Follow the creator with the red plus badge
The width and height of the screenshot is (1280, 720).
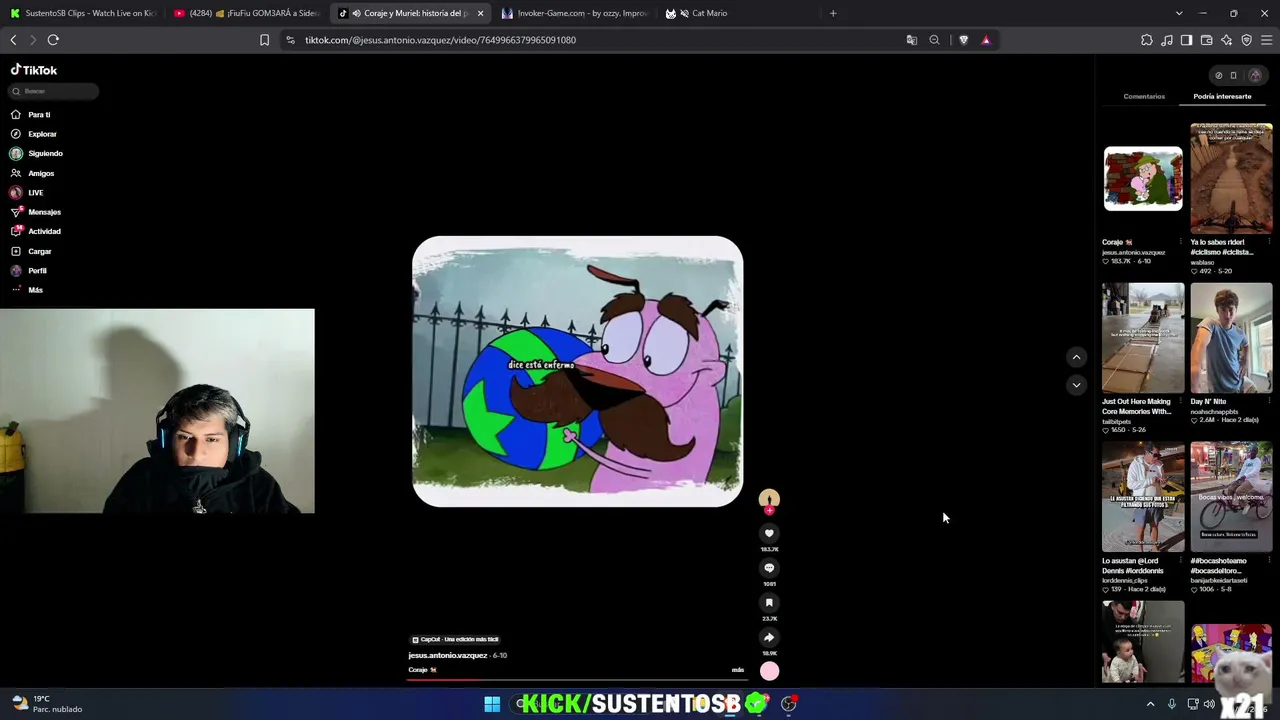click(x=769, y=510)
